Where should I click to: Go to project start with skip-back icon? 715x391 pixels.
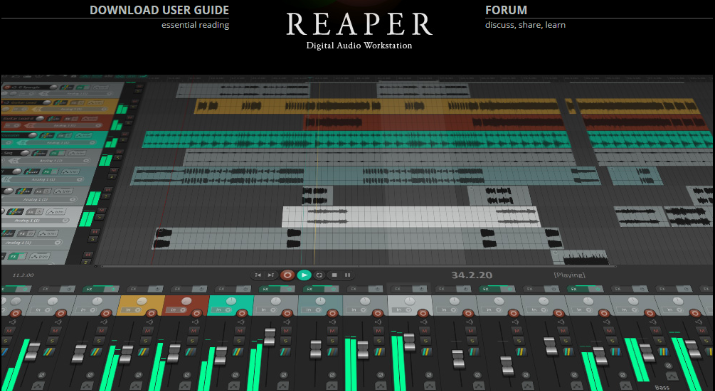258,275
